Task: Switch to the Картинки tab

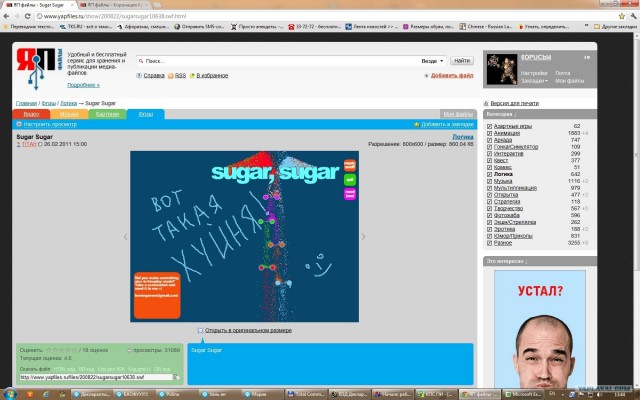Action: point(107,114)
